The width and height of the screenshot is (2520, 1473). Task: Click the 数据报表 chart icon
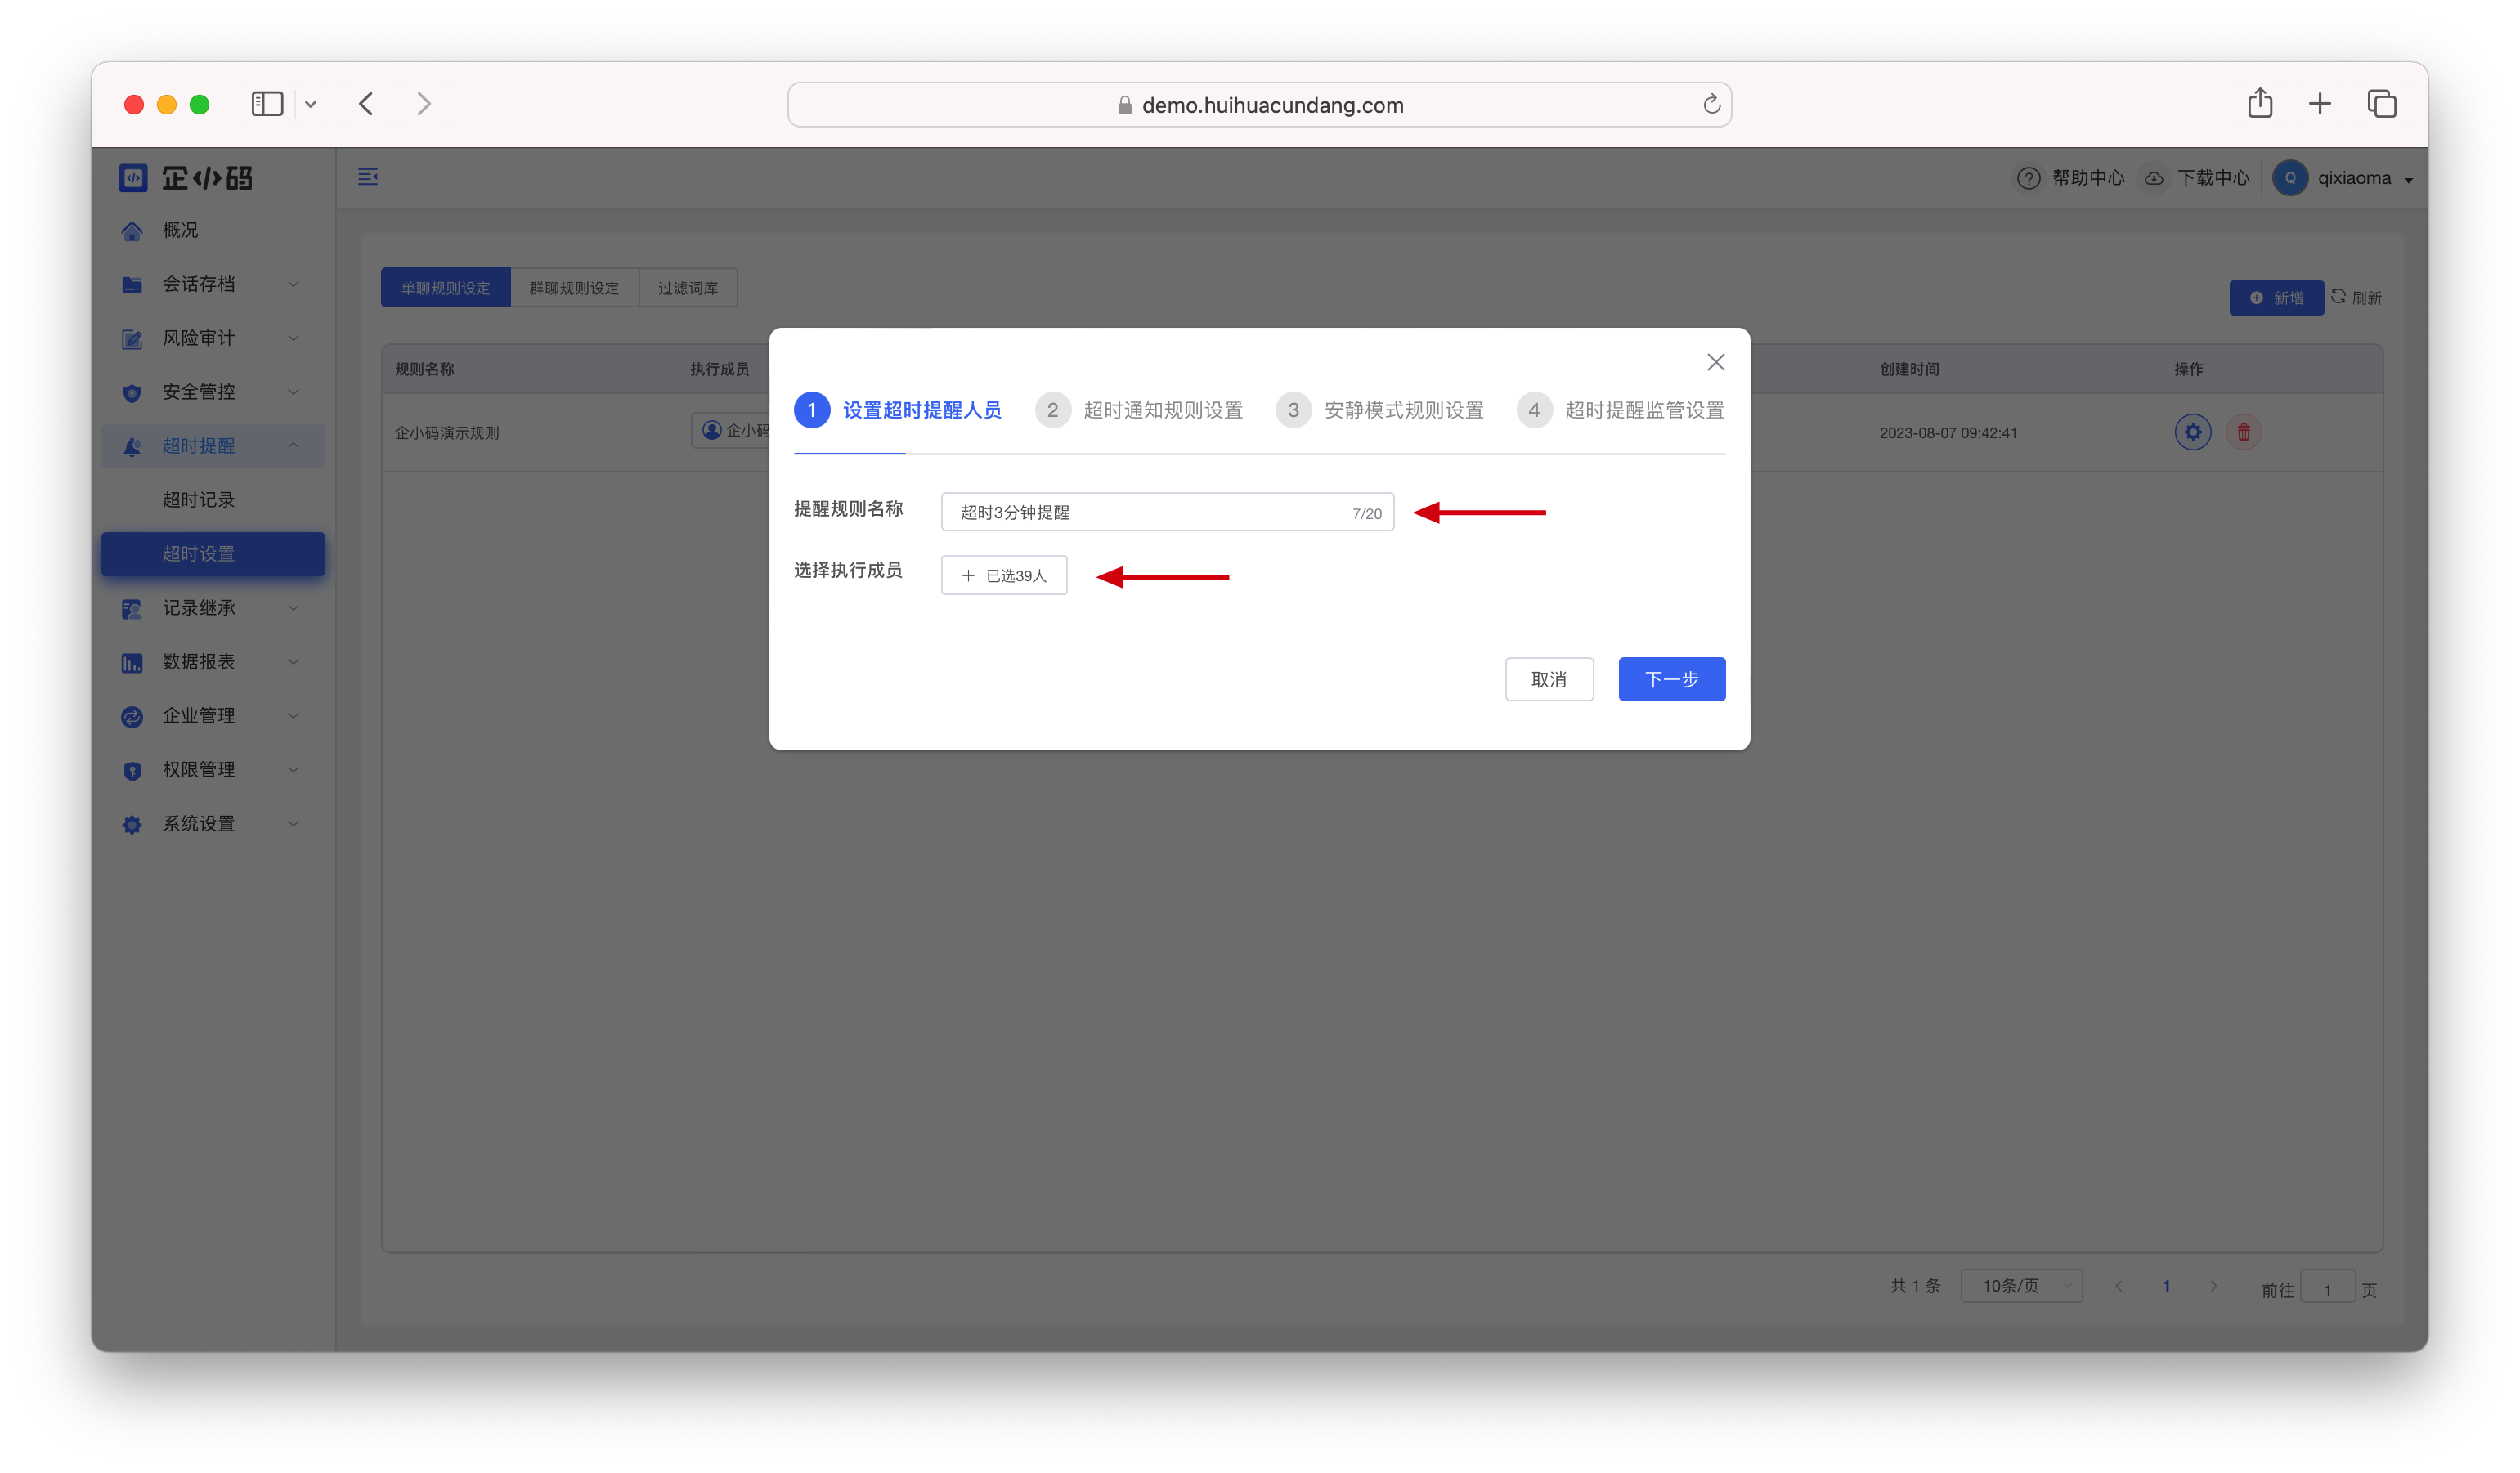click(132, 663)
